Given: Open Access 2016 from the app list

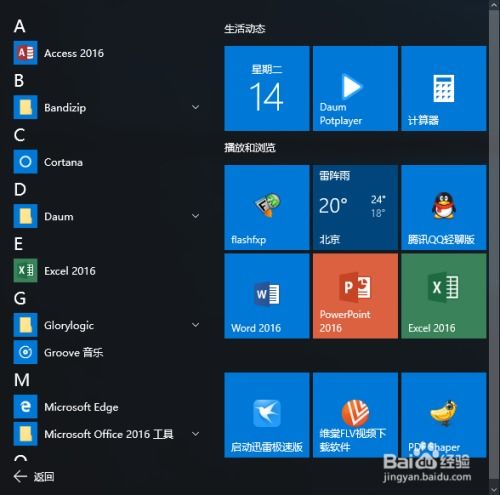Looking at the screenshot, I should click(107, 53).
